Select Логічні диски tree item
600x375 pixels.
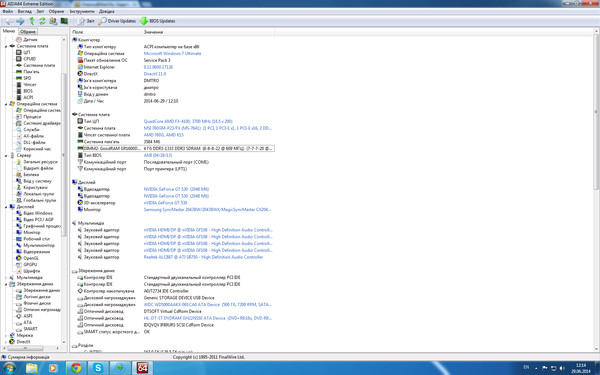(x=37, y=297)
